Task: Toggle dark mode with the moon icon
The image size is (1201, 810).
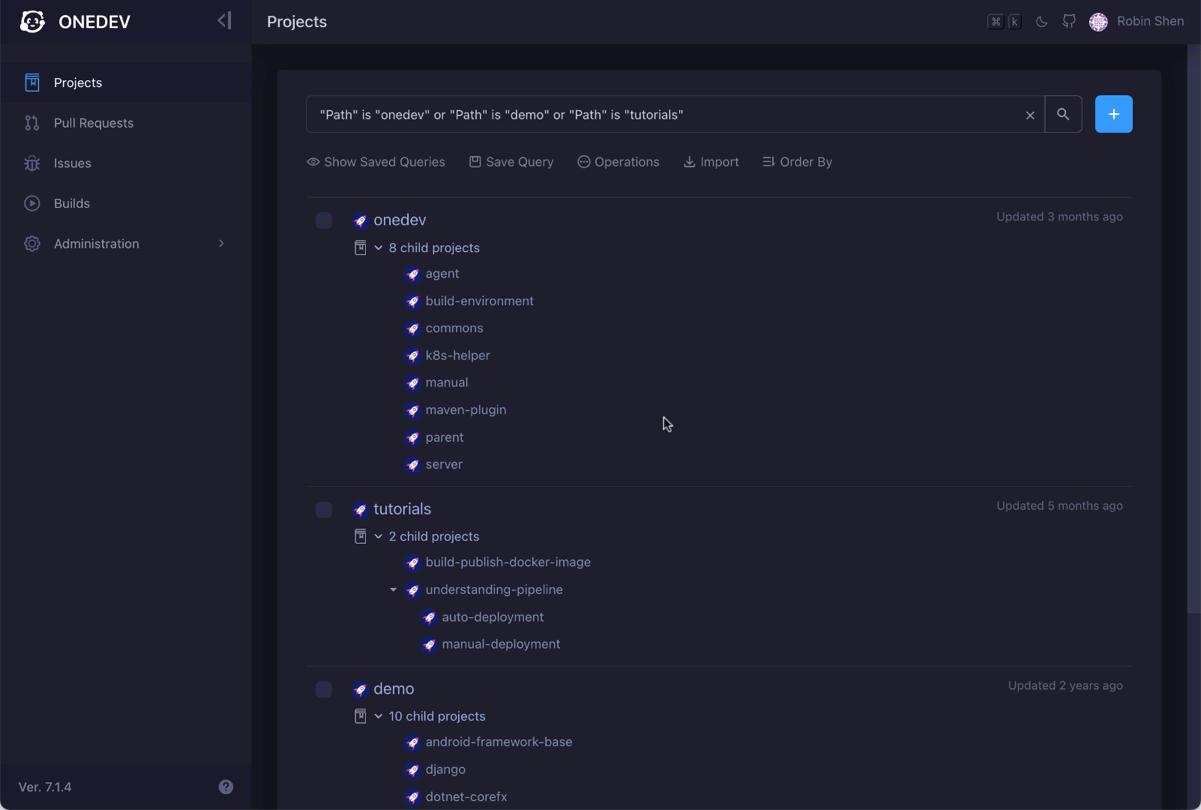Action: 1041,21
